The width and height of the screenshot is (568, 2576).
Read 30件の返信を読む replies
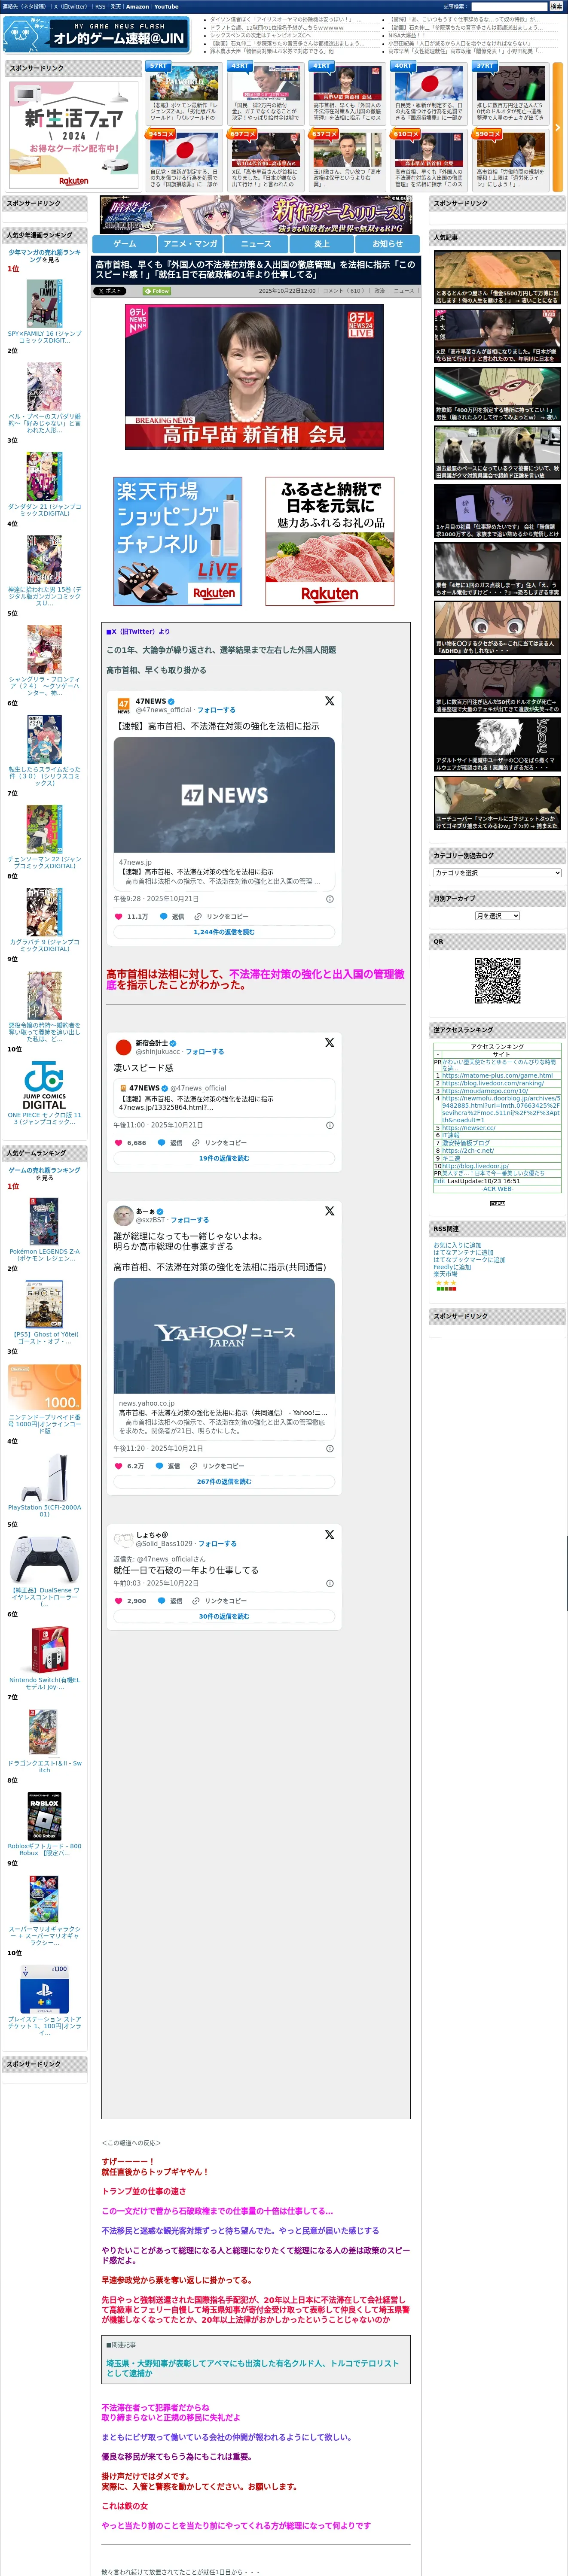(x=224, y=1616)
